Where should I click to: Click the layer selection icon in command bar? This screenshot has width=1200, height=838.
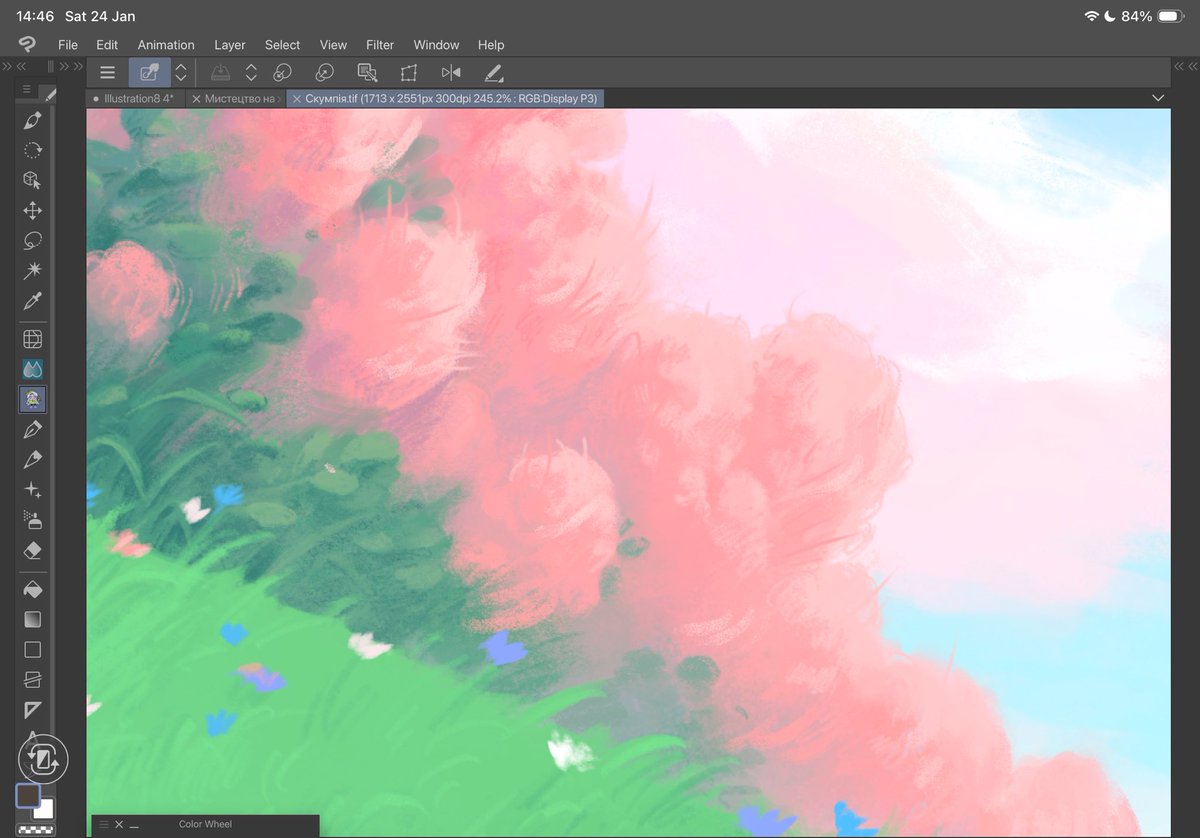[x=367, y=73]
